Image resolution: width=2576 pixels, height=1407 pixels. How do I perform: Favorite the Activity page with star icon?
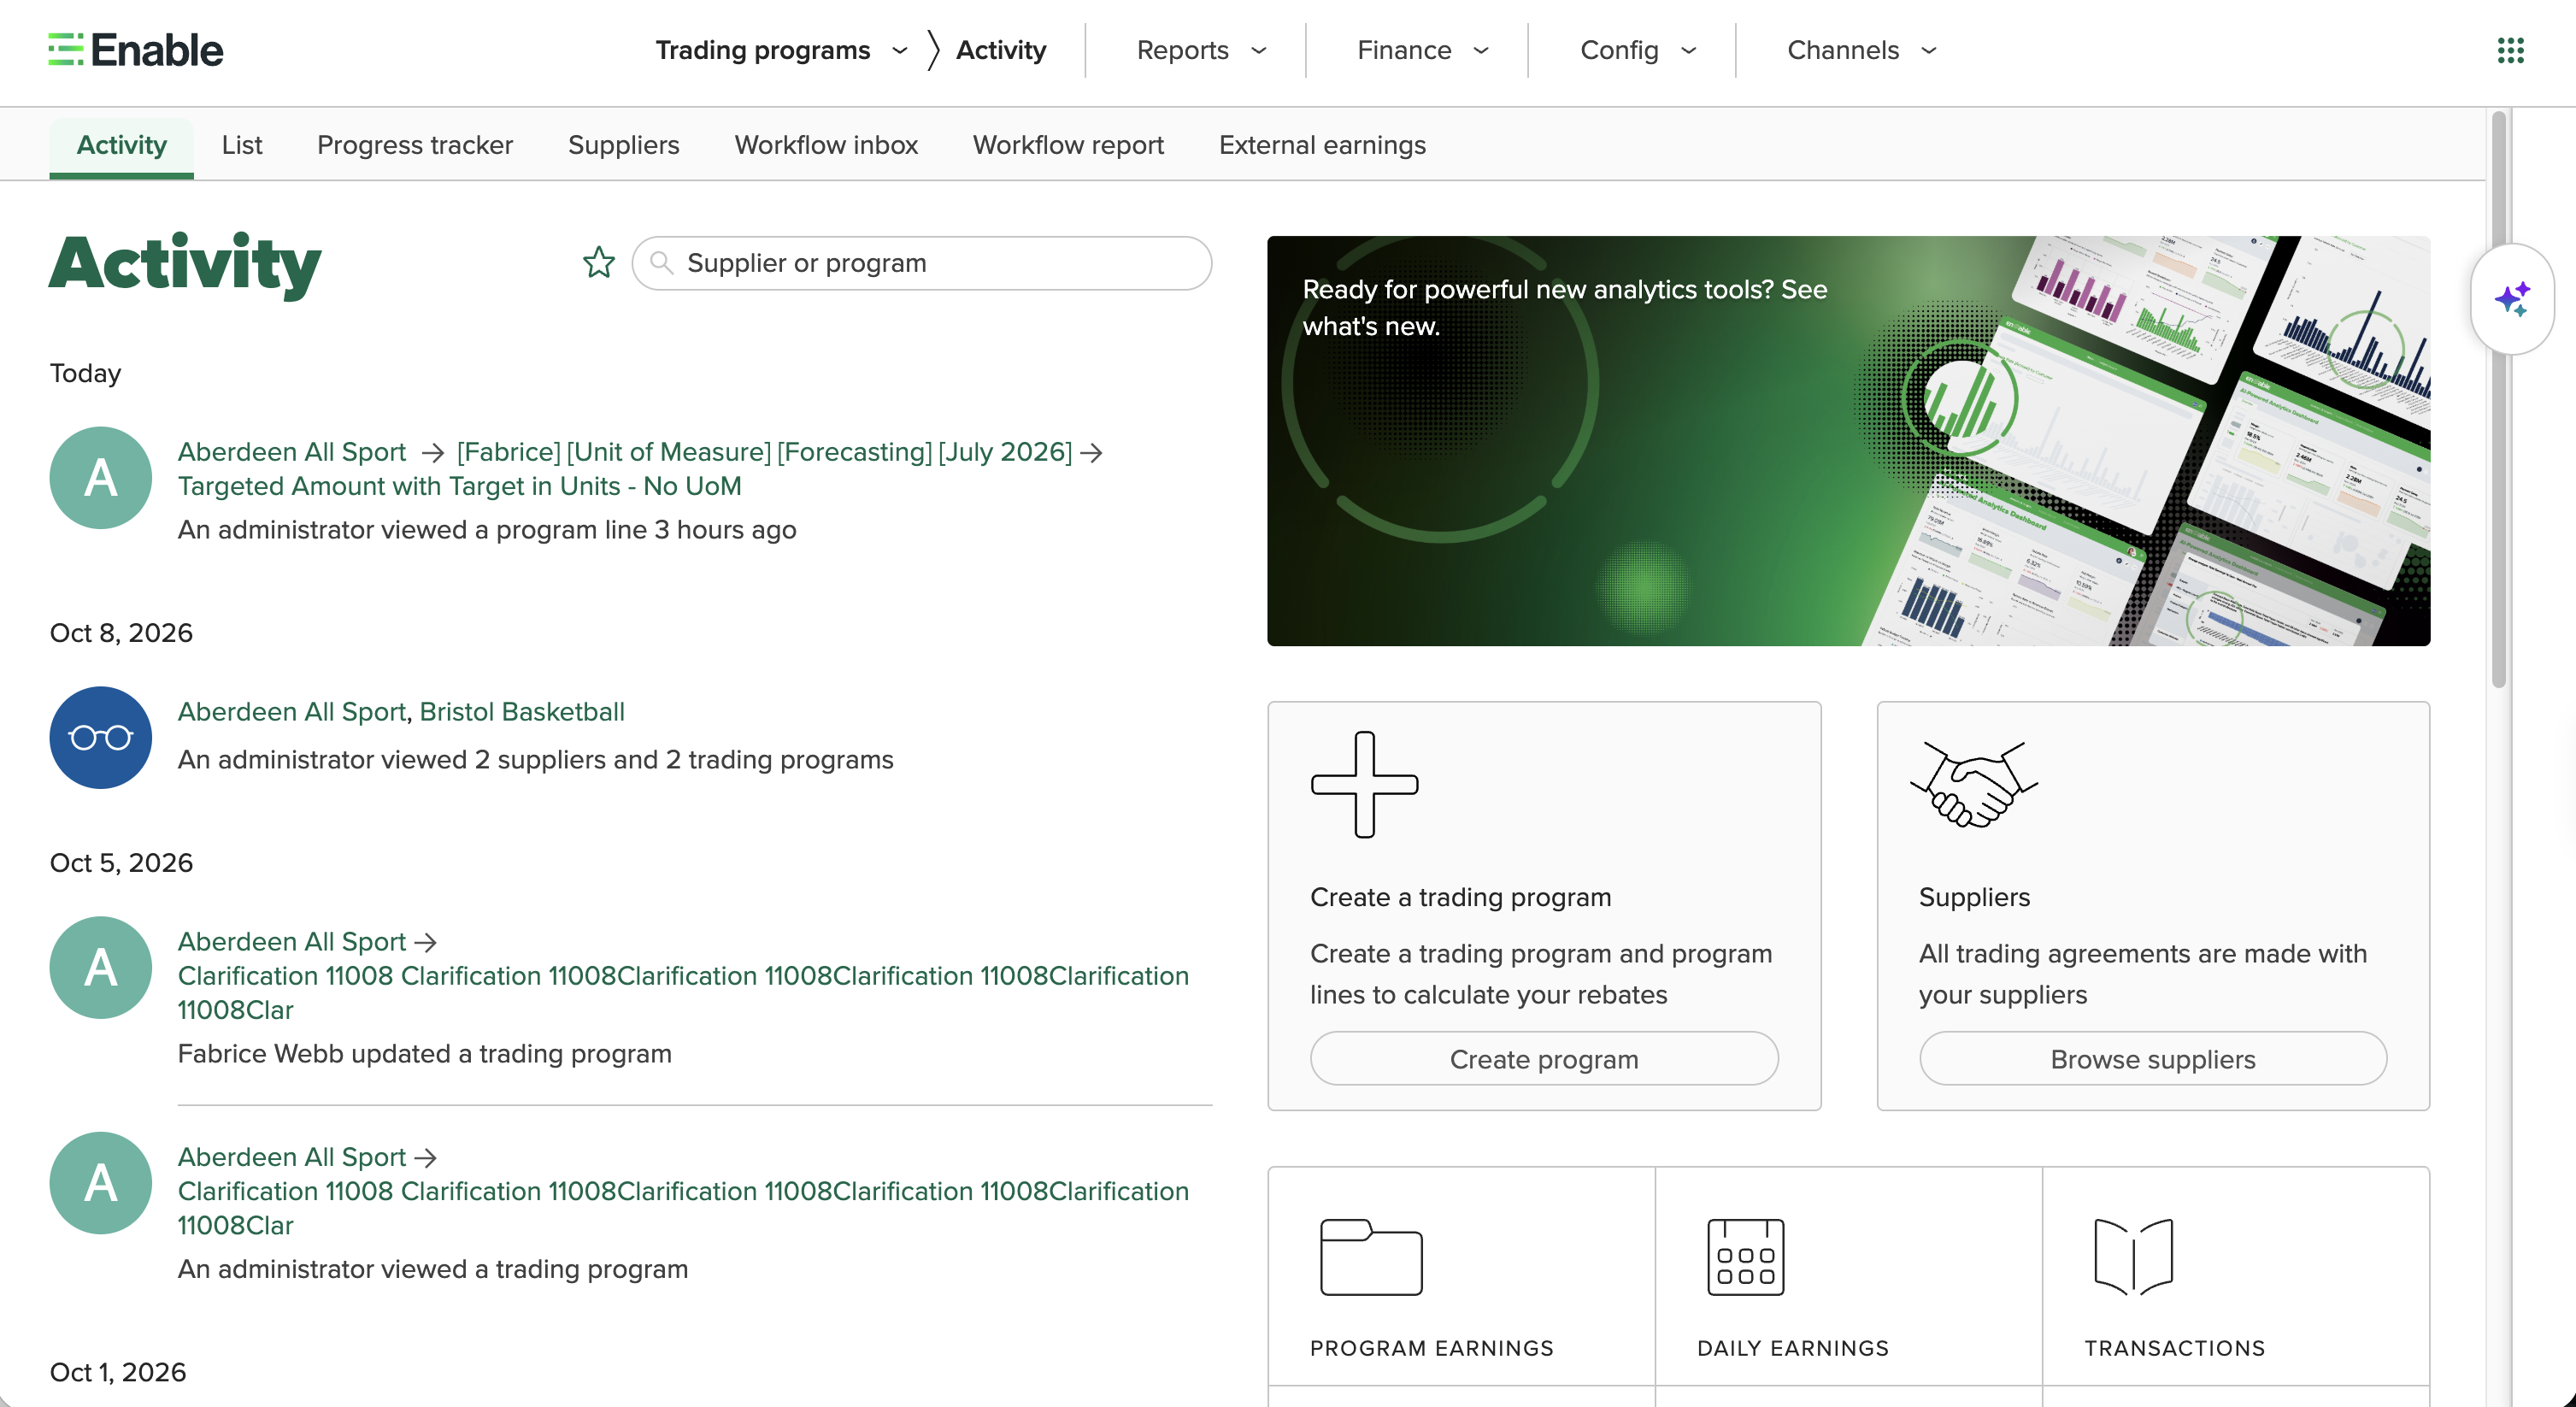click(599, 262)
